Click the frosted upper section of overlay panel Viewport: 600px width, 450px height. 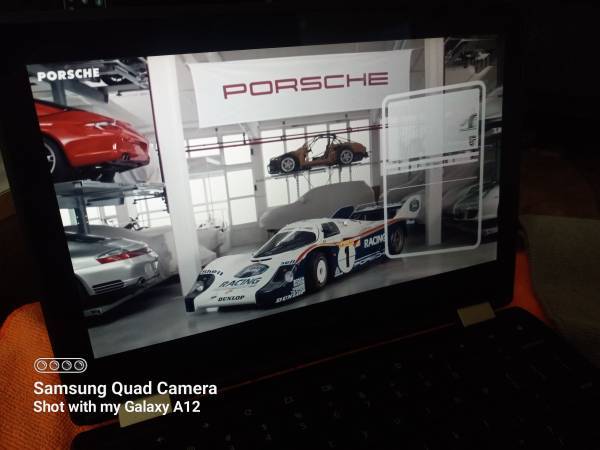tap(433, 123)
